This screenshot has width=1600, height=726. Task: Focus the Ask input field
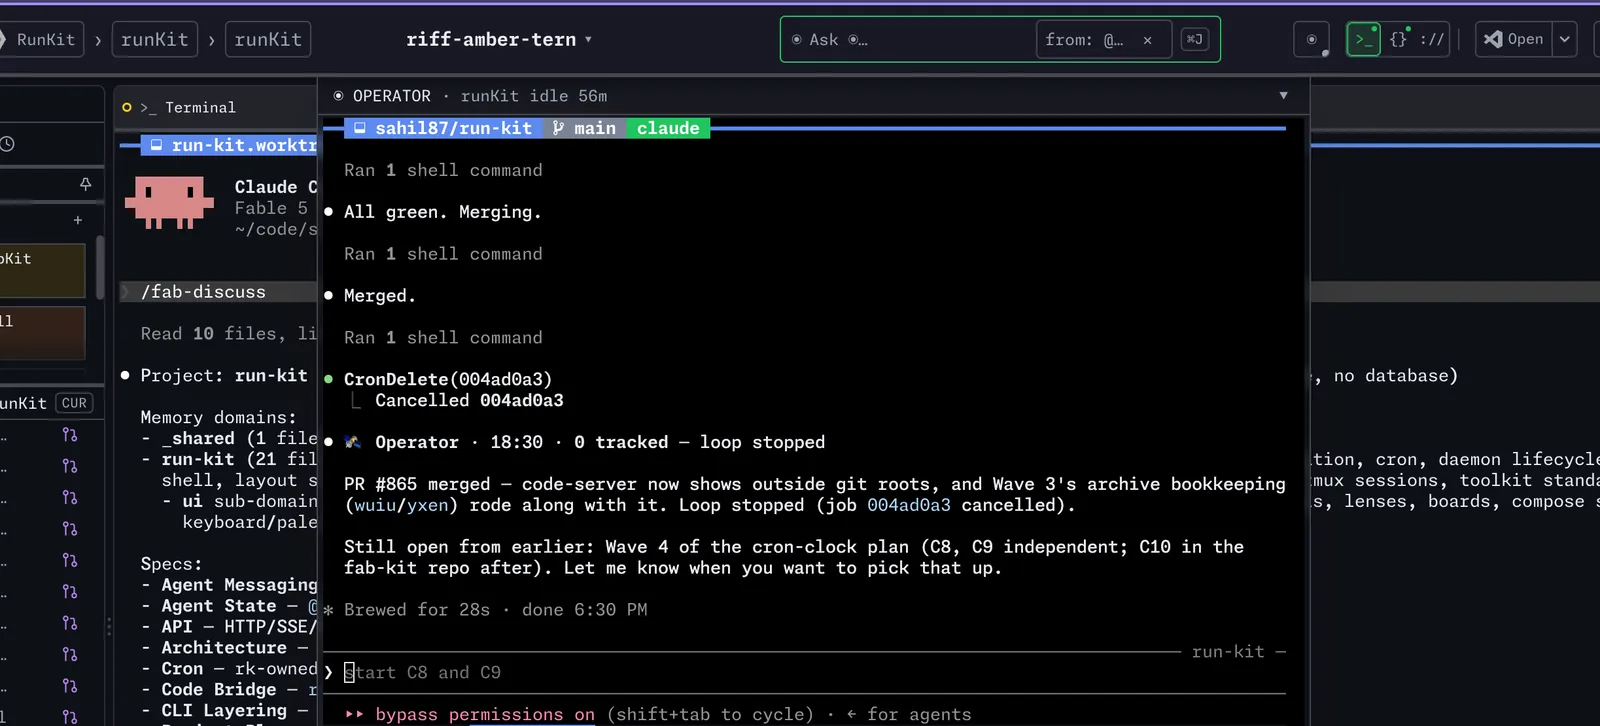coord(910,40)
